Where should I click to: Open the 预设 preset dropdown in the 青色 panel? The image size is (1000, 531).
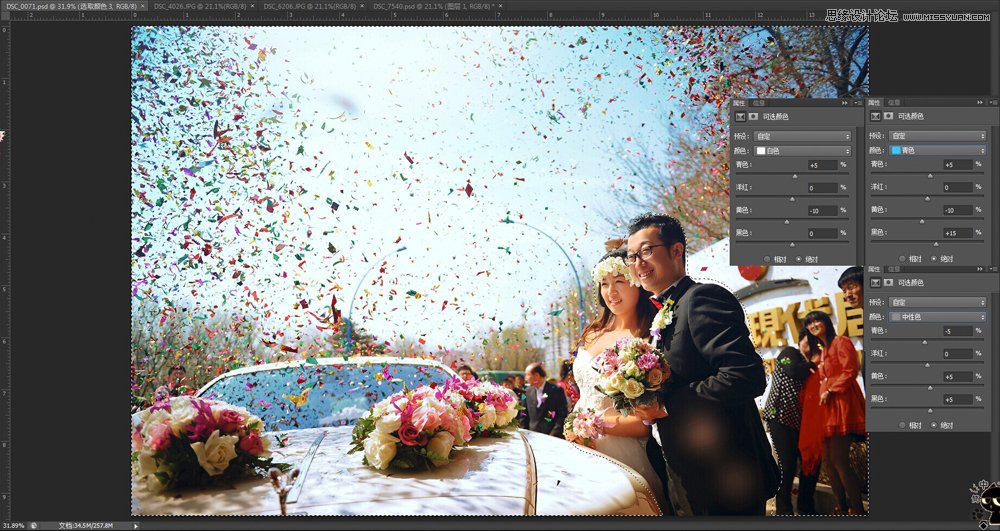pyautogui.click(x=938, y=136)
